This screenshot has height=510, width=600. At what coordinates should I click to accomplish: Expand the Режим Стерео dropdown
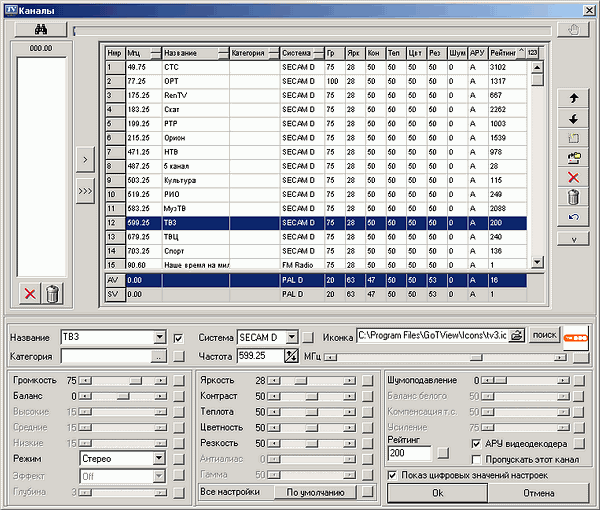(159, 458)
